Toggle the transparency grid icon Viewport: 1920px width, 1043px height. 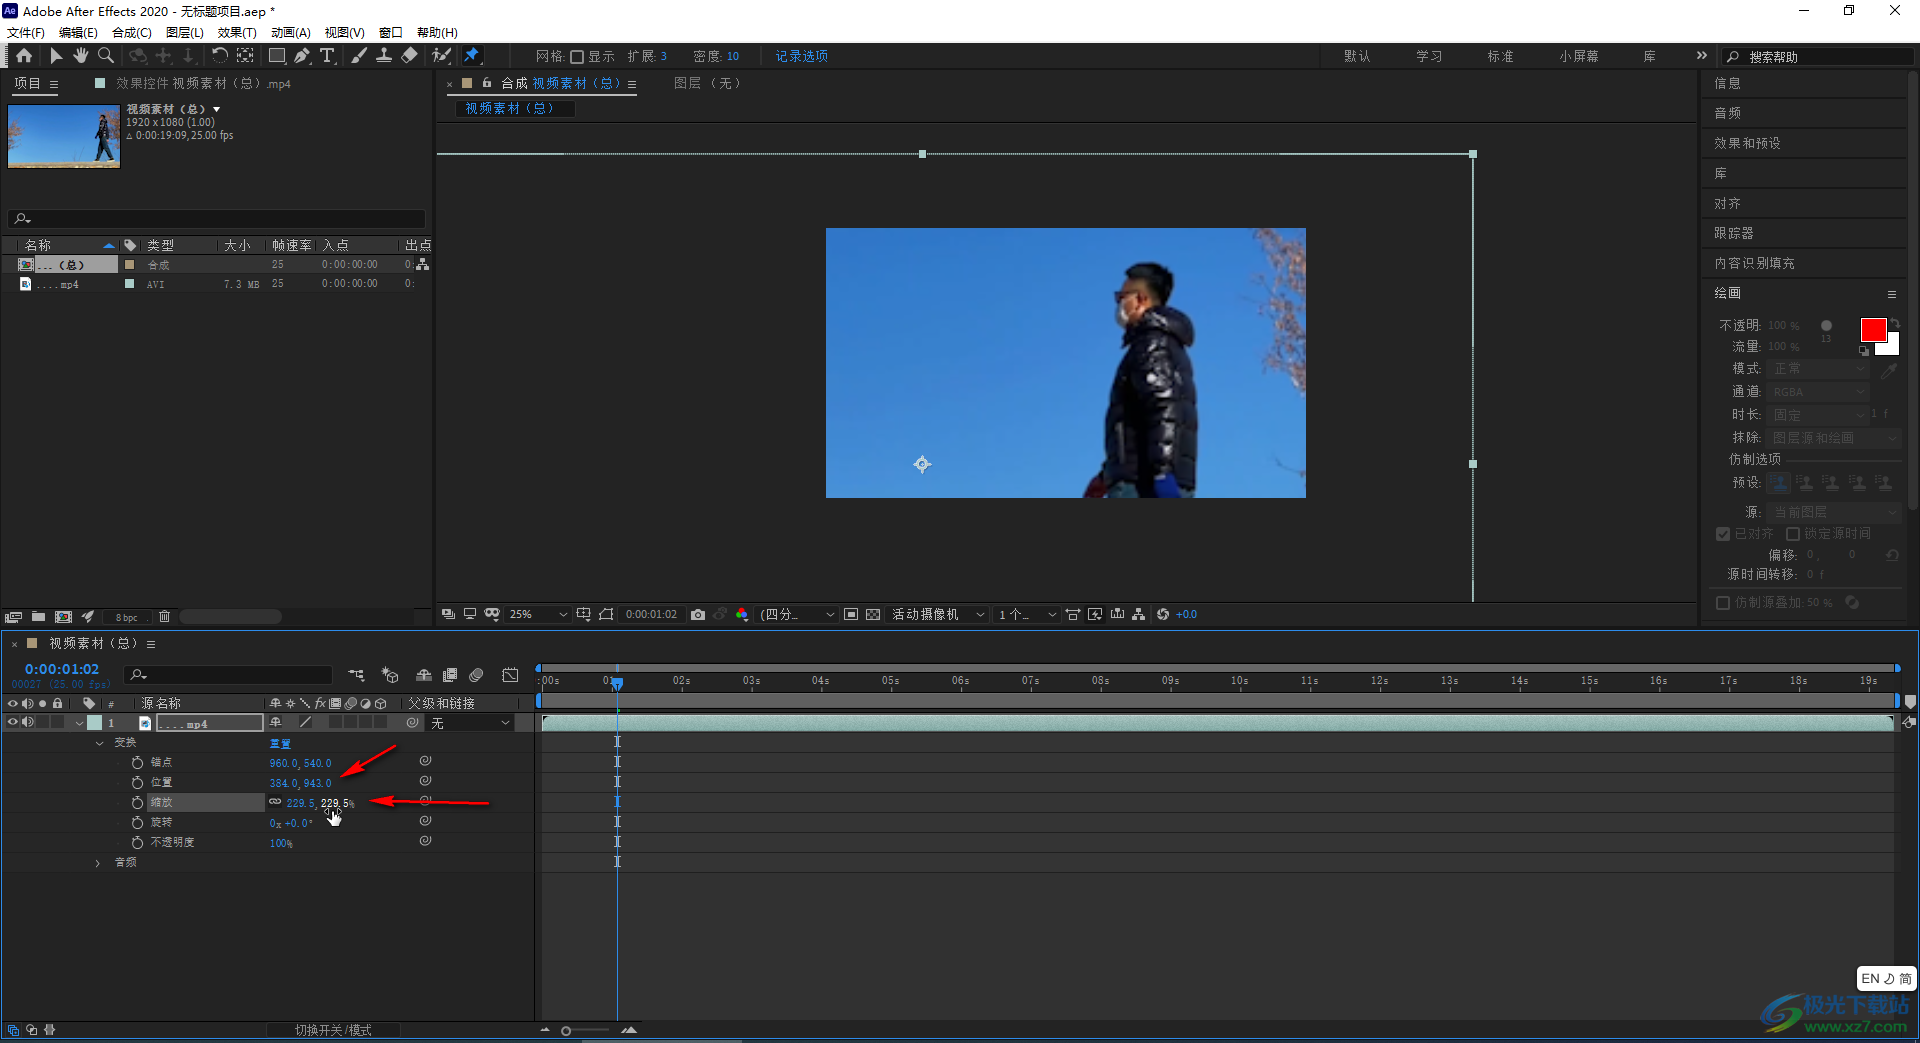point(873,614)
